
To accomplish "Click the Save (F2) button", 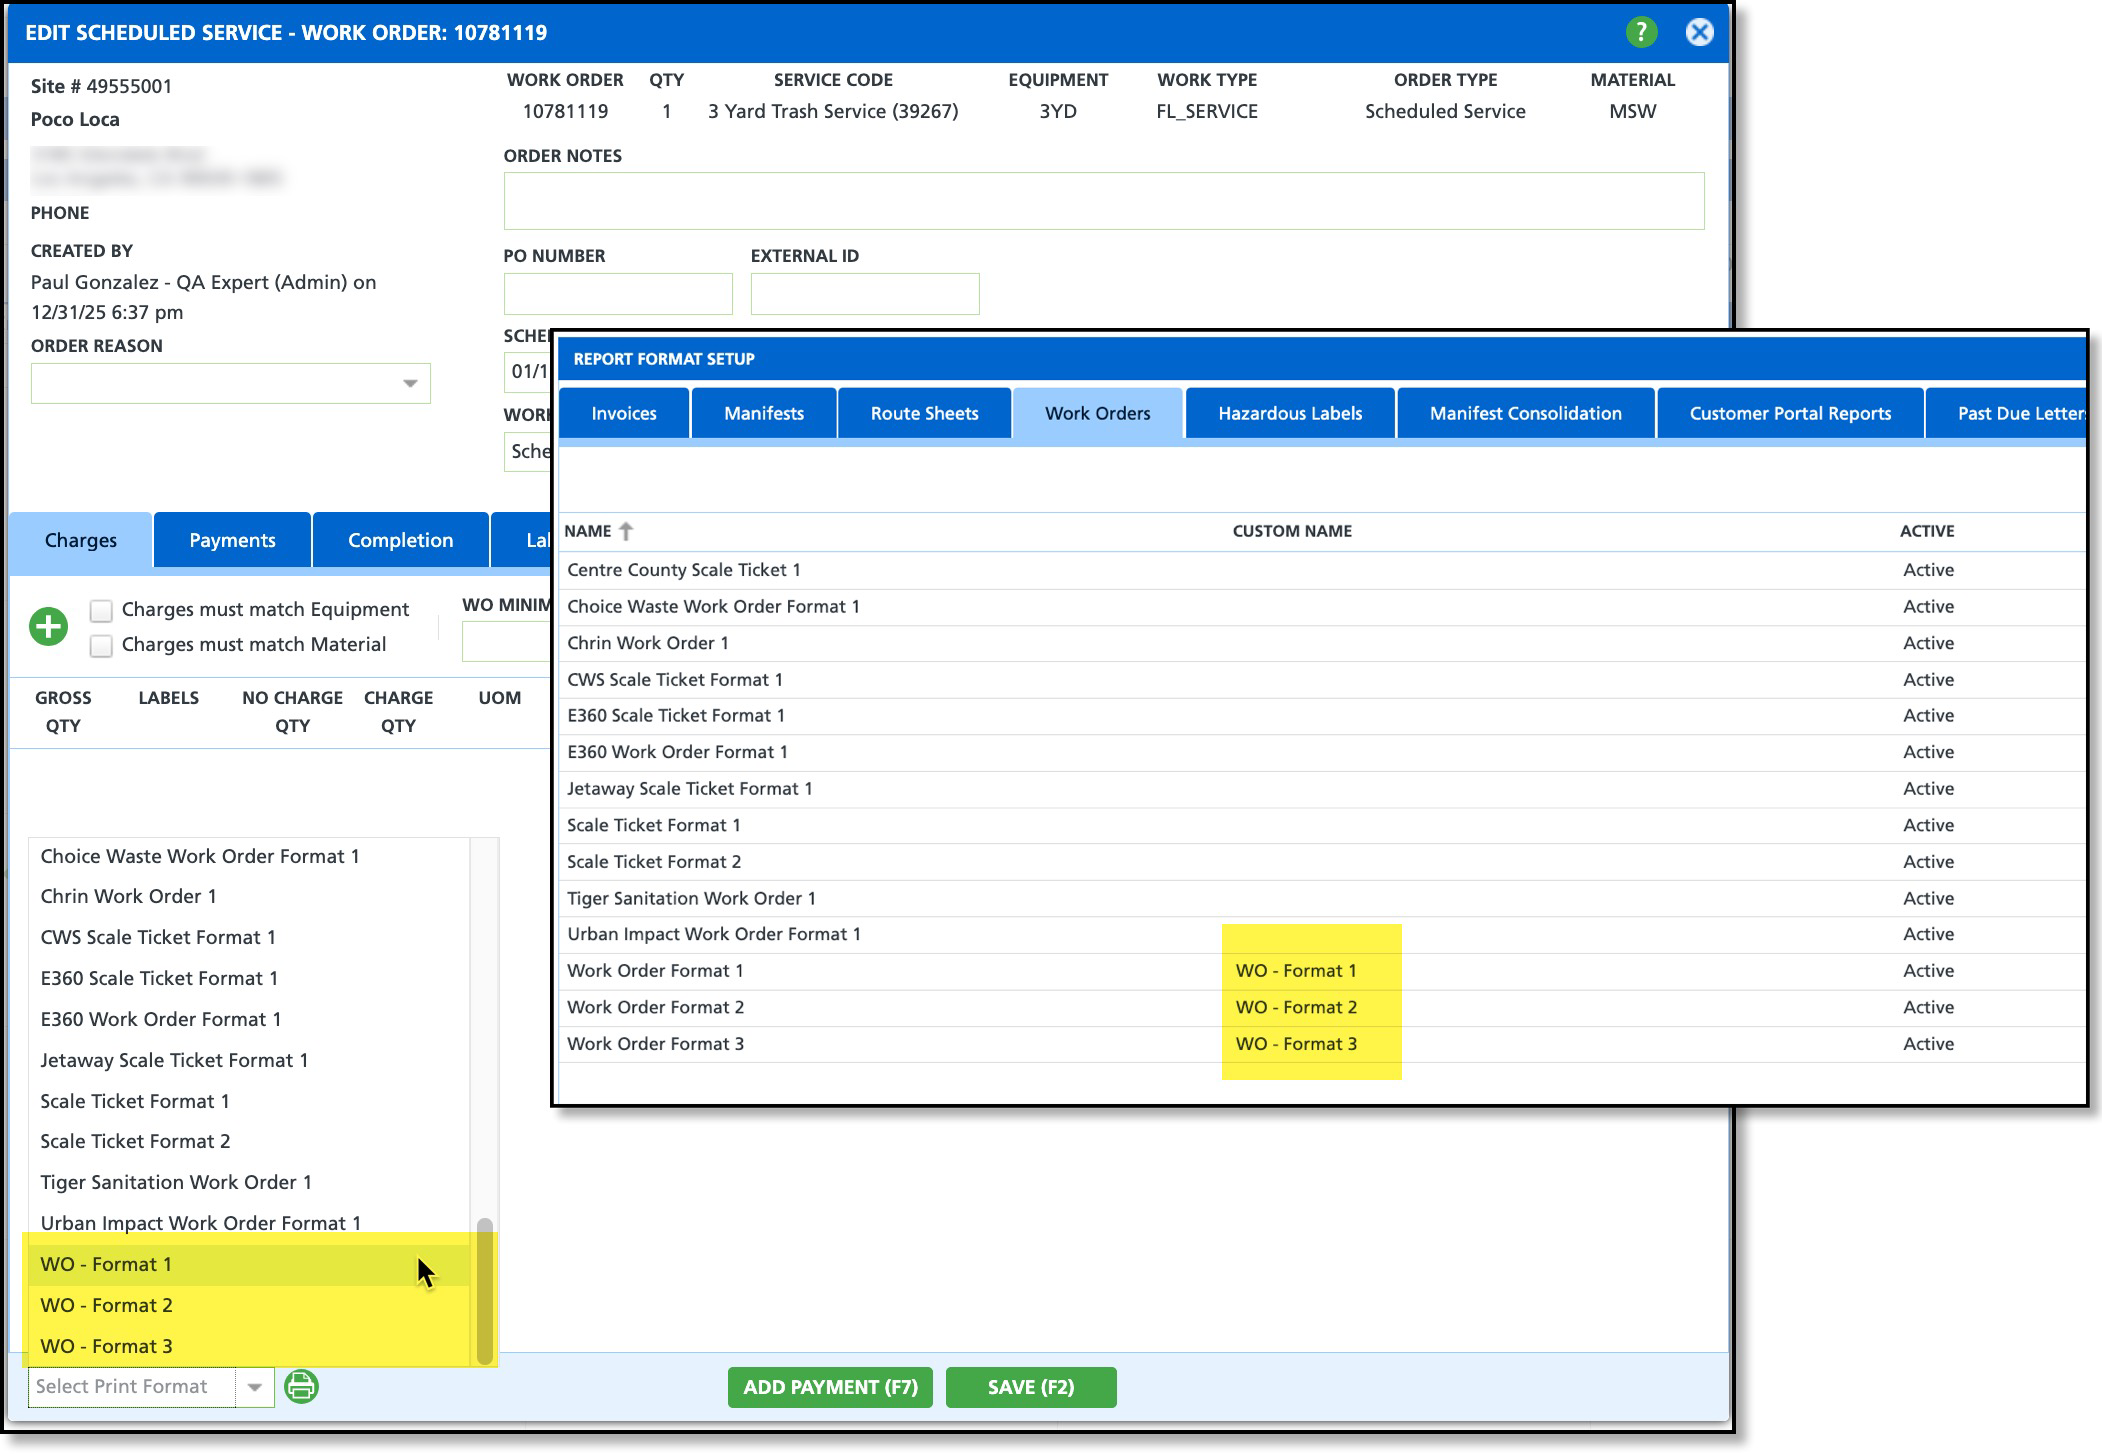I will click(1030, 1387).
